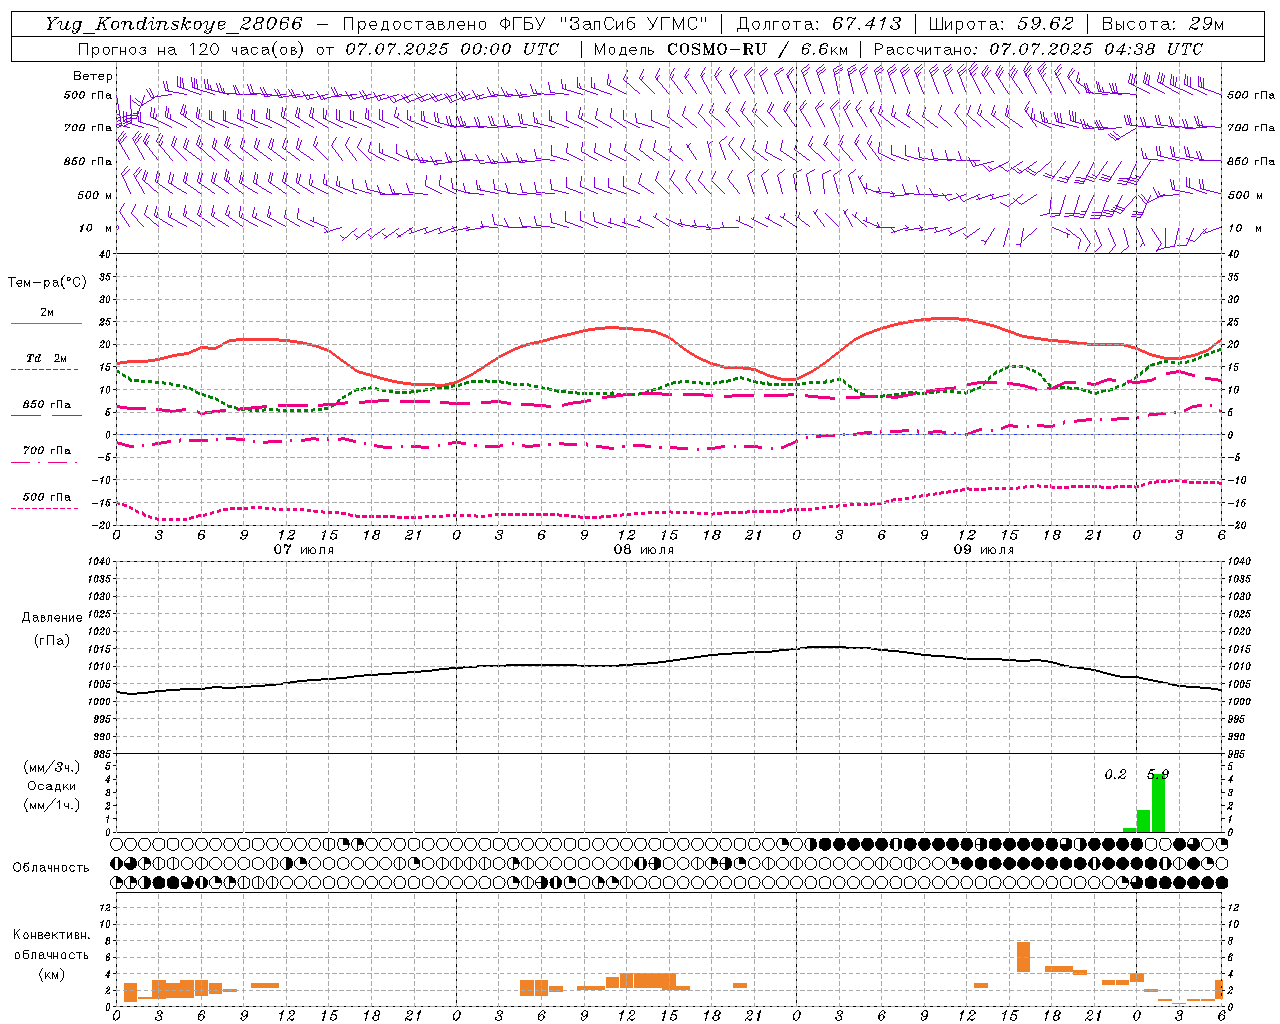Viewport: 1280px width, 1024px height.
Task: Click the 10 м wind level label at left
Action: click(96, 229)
